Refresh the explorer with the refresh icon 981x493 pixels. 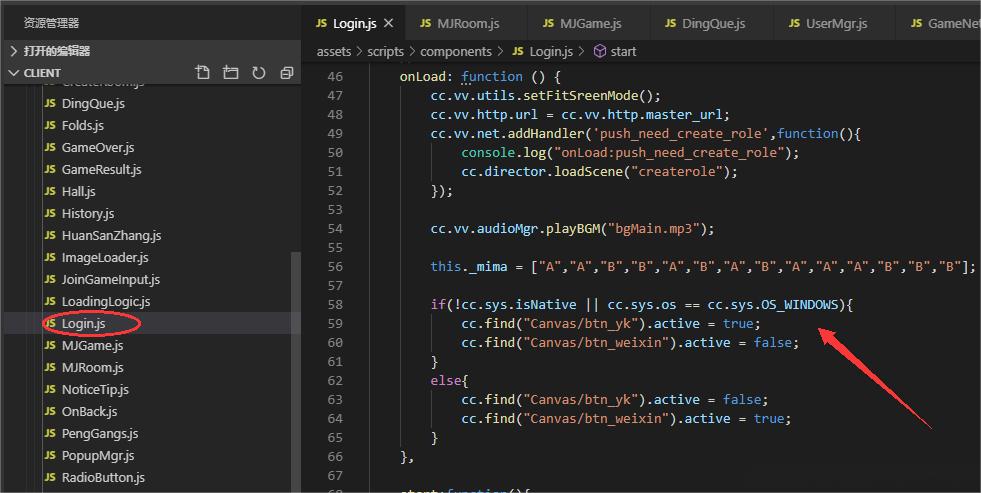(258, 73)
